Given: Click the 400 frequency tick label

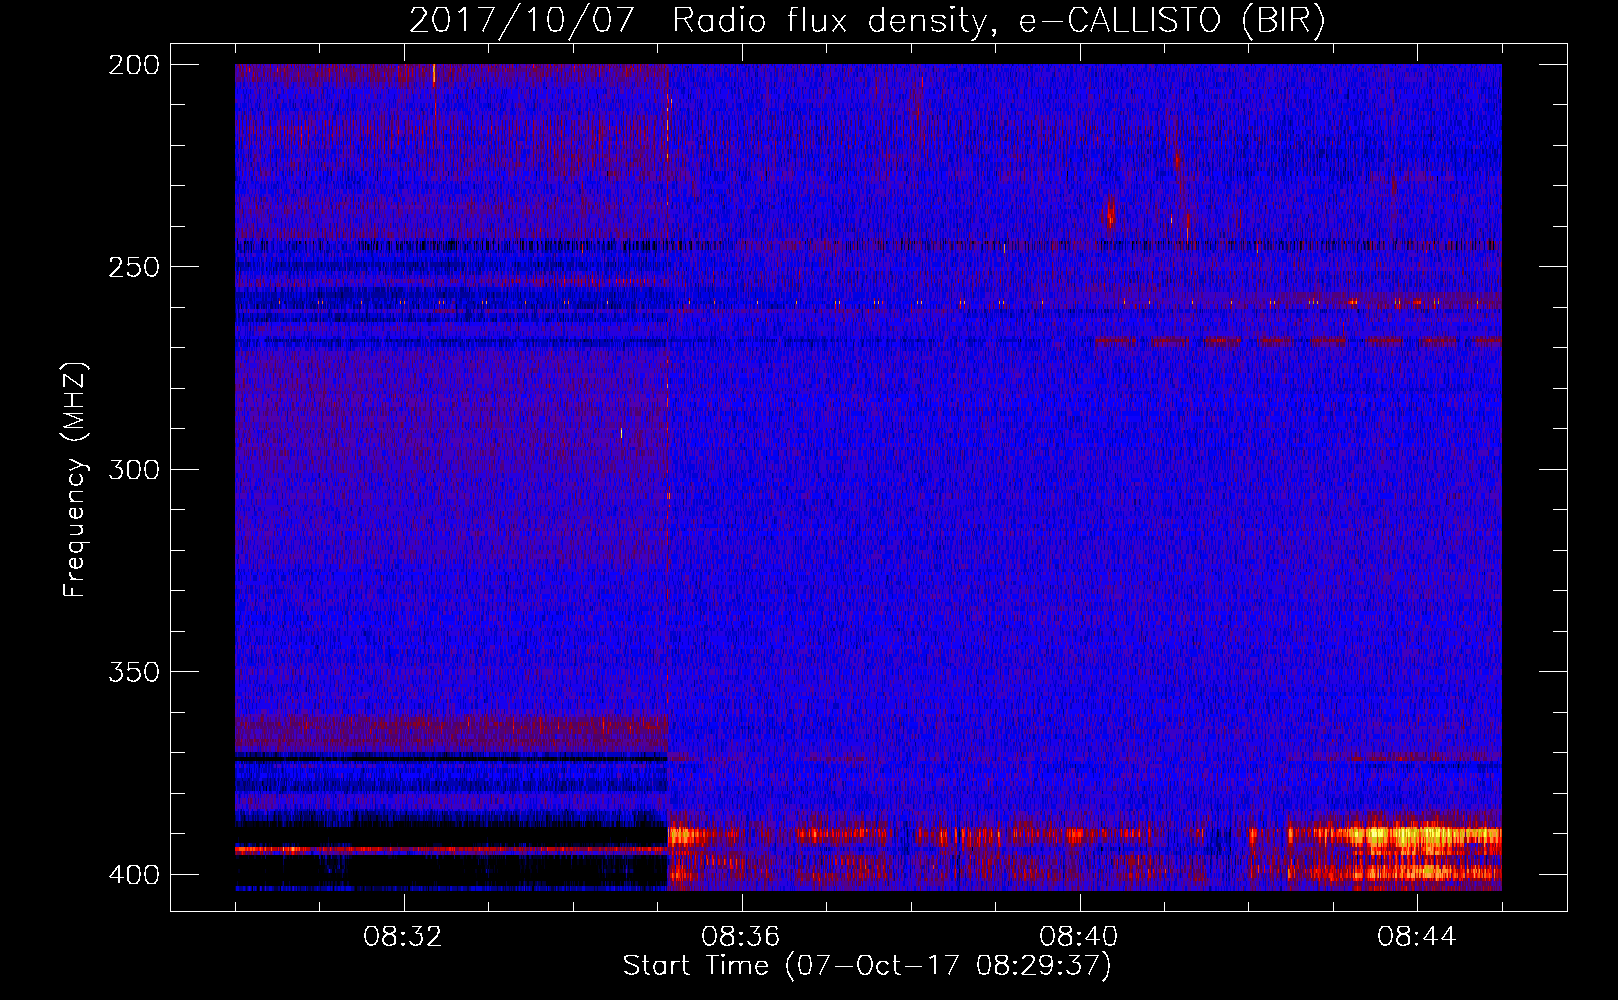Looking at the screenshot, I should coord(133,875).
